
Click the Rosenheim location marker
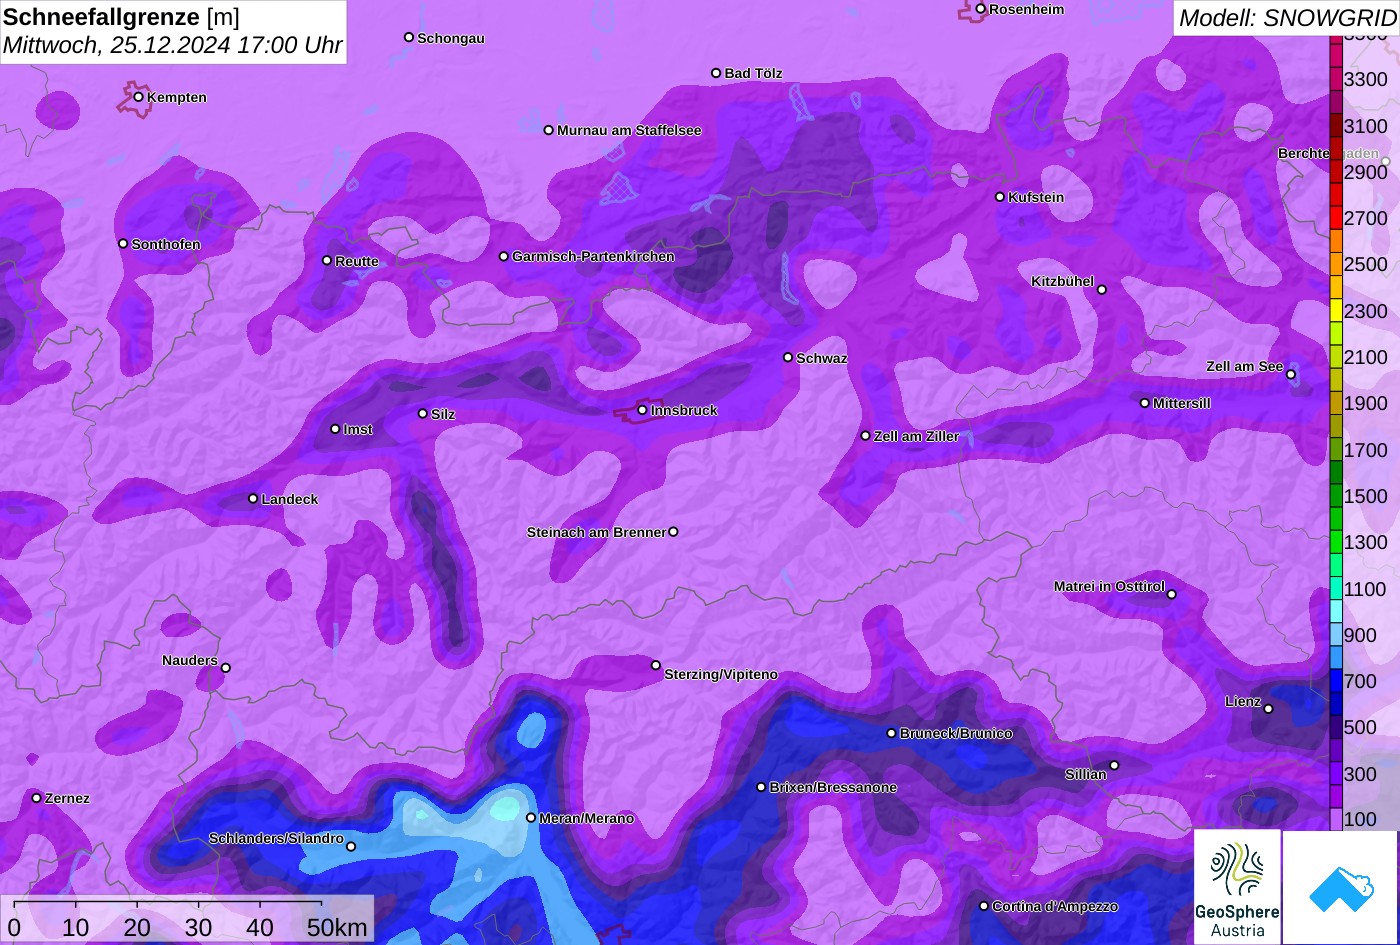pos(981,9)
